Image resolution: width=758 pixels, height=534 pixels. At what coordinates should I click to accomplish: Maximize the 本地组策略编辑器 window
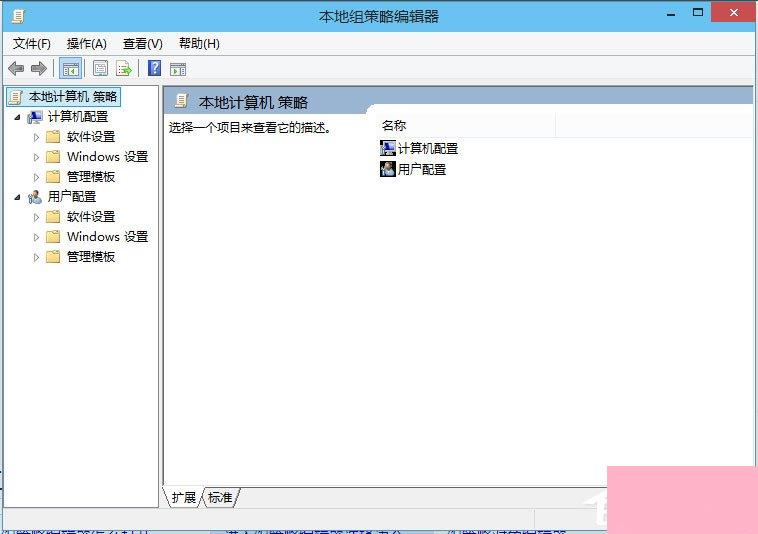click(x=698, y=13)
